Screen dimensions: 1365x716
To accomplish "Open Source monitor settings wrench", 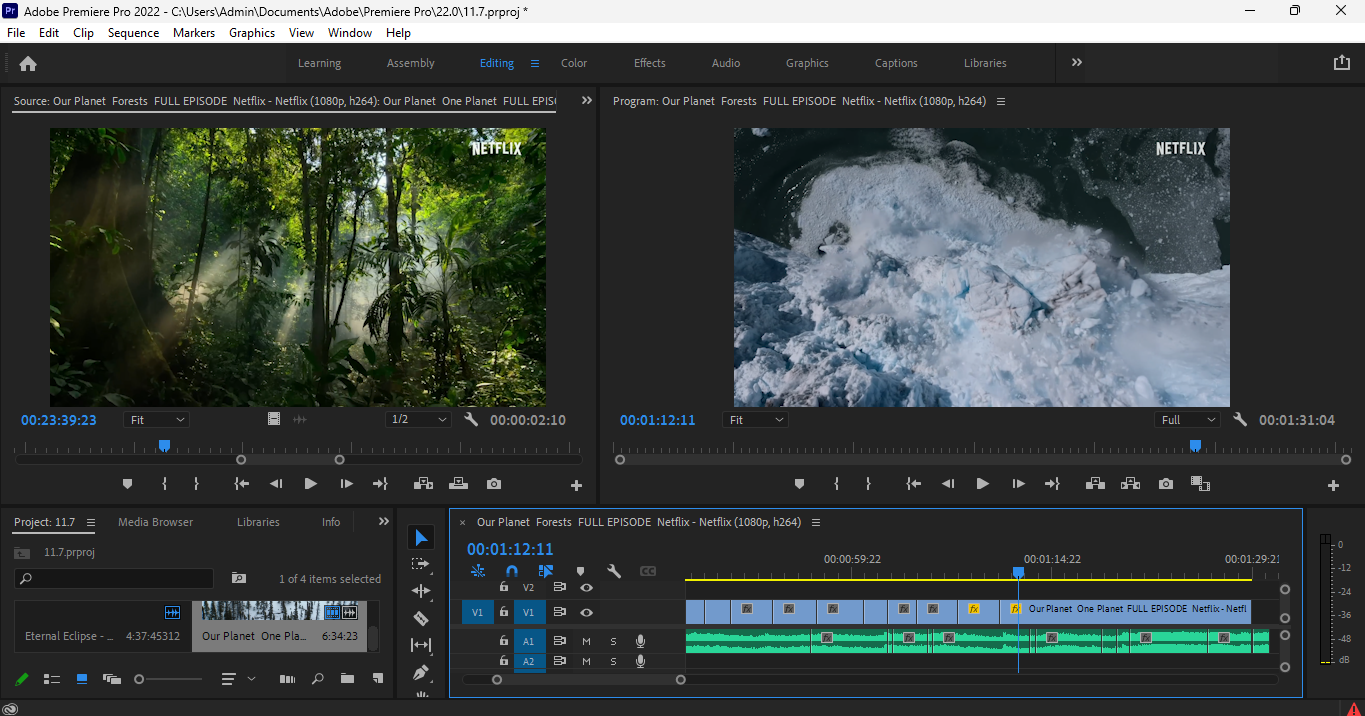I will [x=471, y=420].
